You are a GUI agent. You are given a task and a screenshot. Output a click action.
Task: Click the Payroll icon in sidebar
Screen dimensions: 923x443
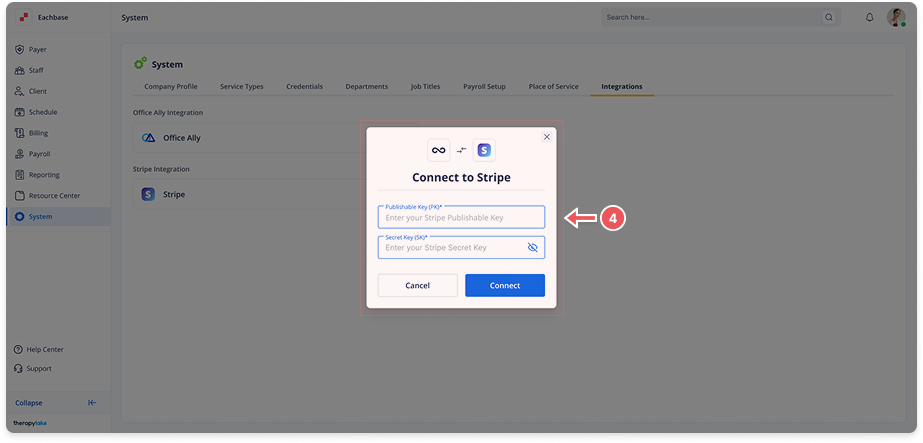pos(19,154)
